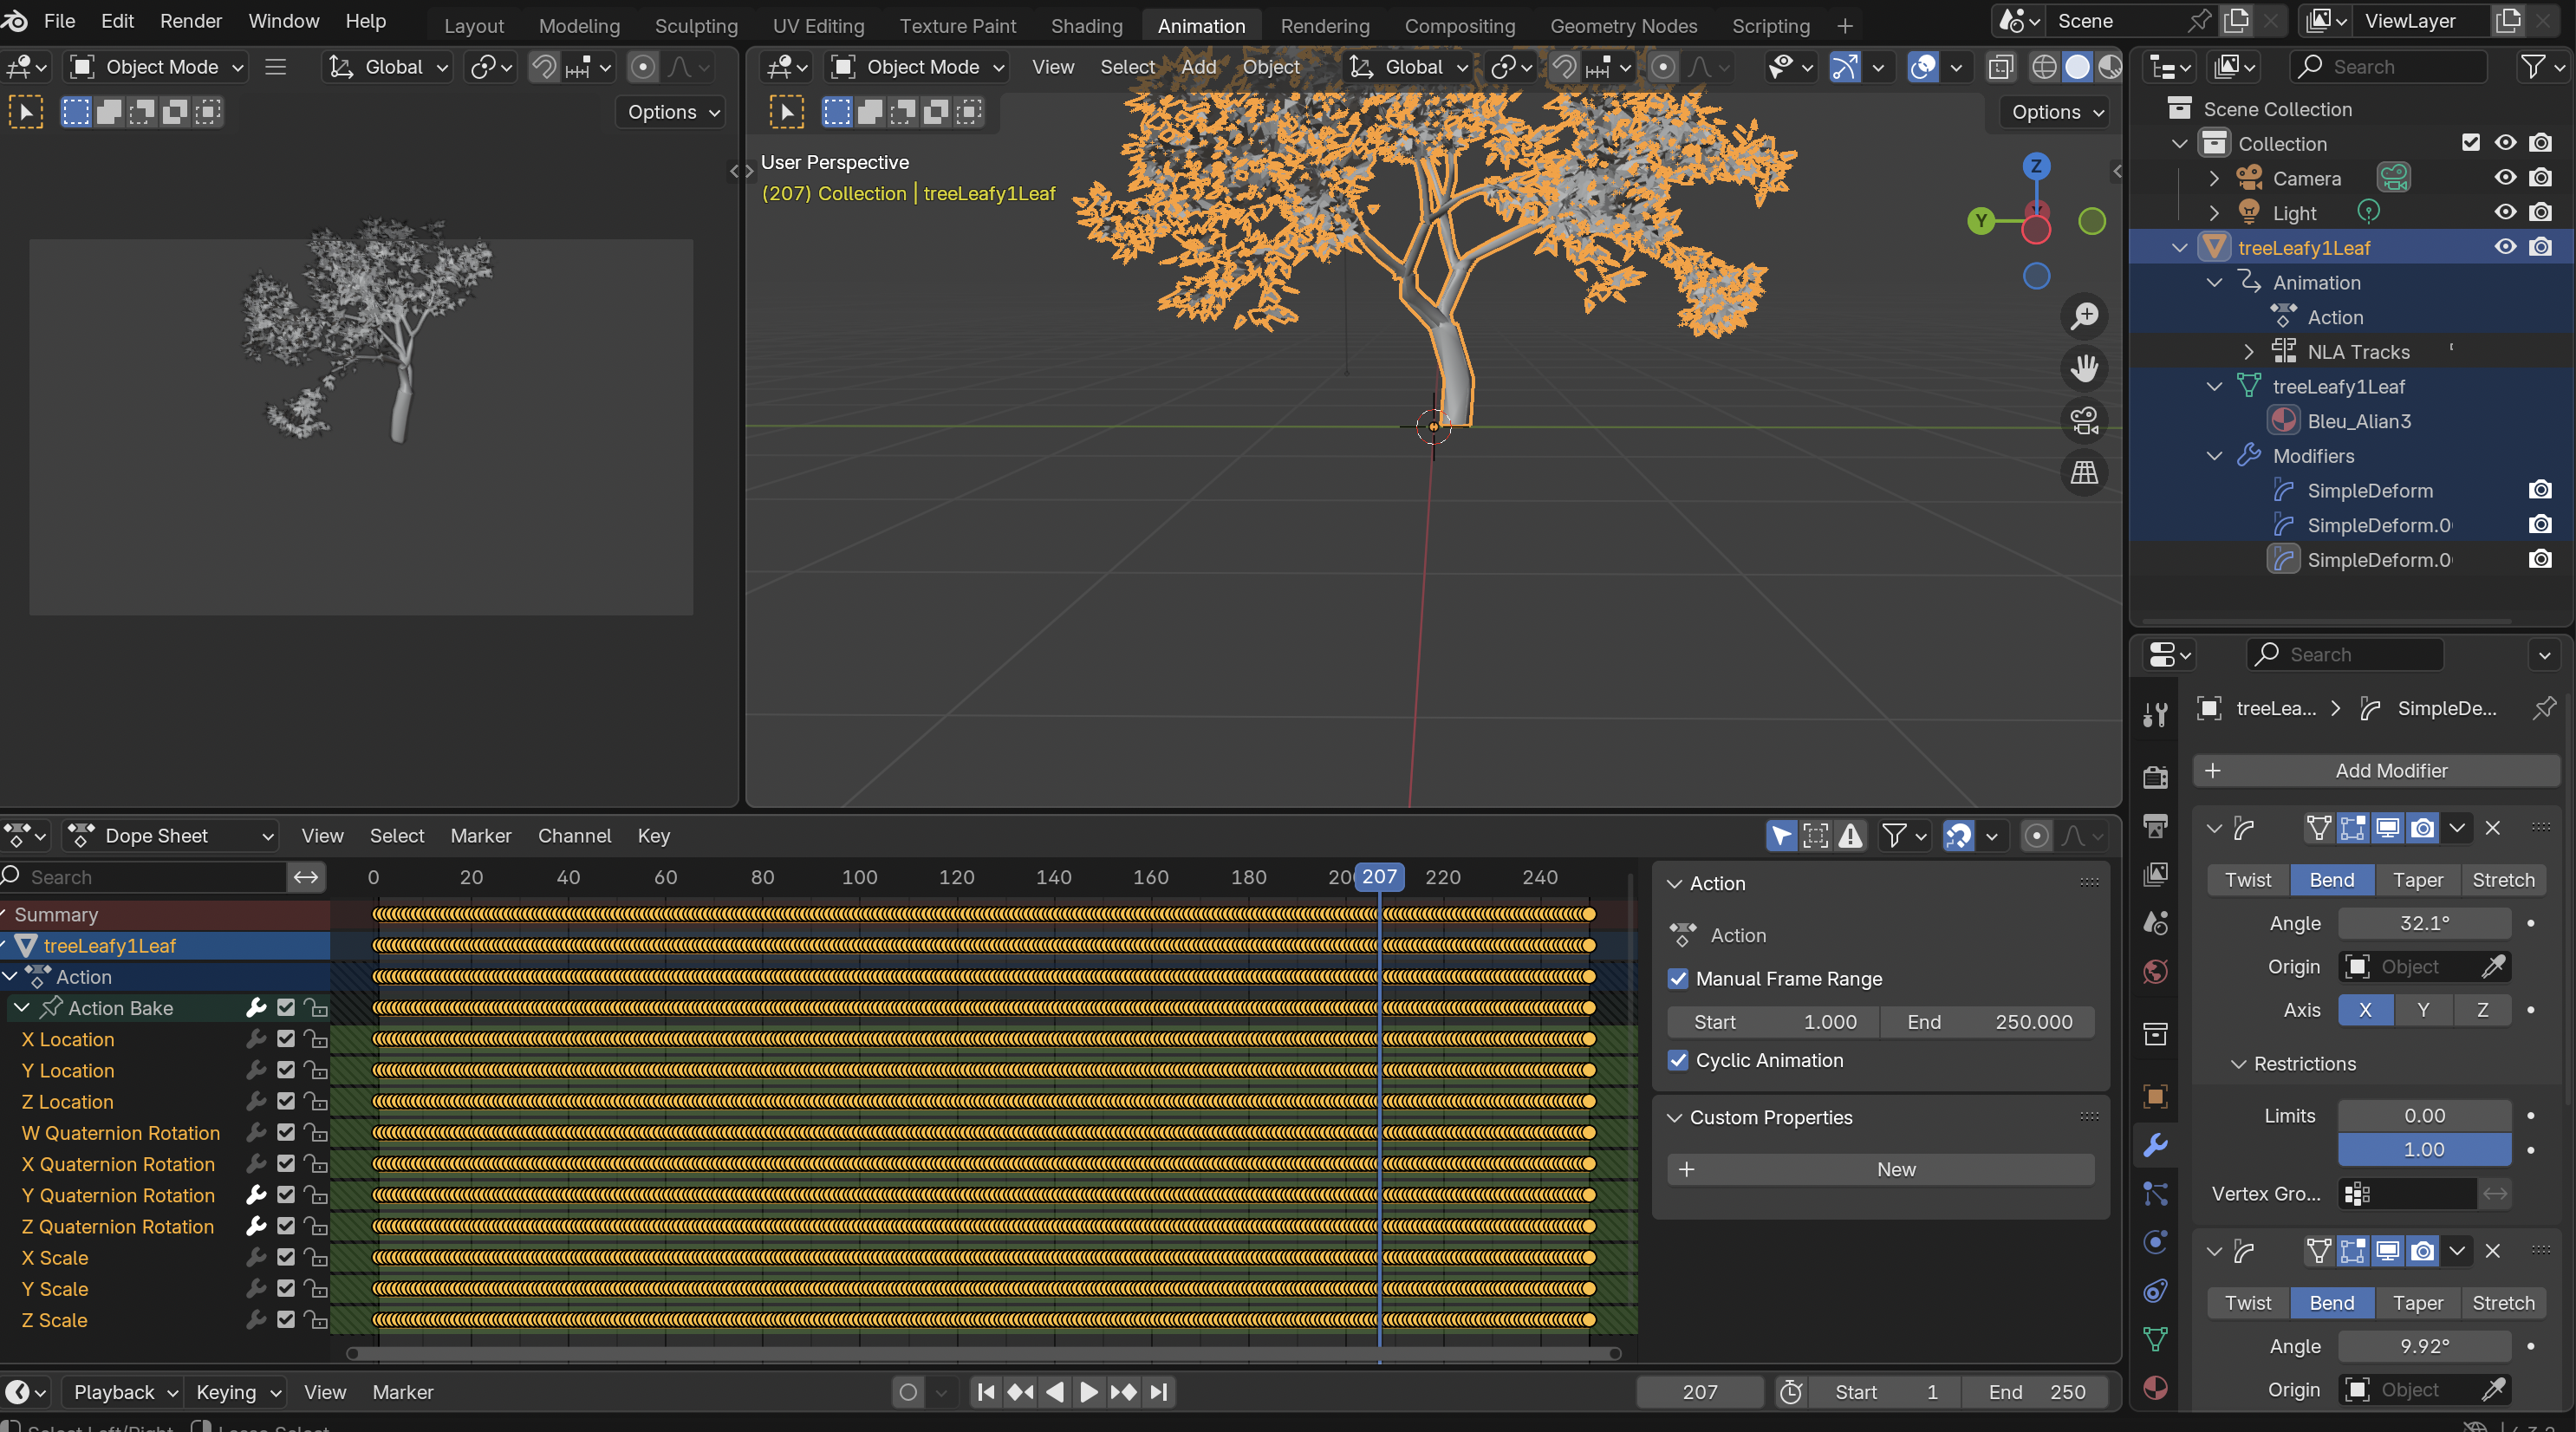The image size is (2576, 1432).
Task: Collapse the Restrictions section
Action: pos(2239,1064)
